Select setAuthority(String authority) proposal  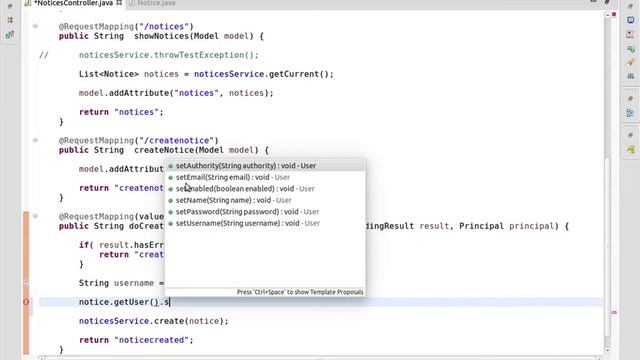[x=265, y=166]
